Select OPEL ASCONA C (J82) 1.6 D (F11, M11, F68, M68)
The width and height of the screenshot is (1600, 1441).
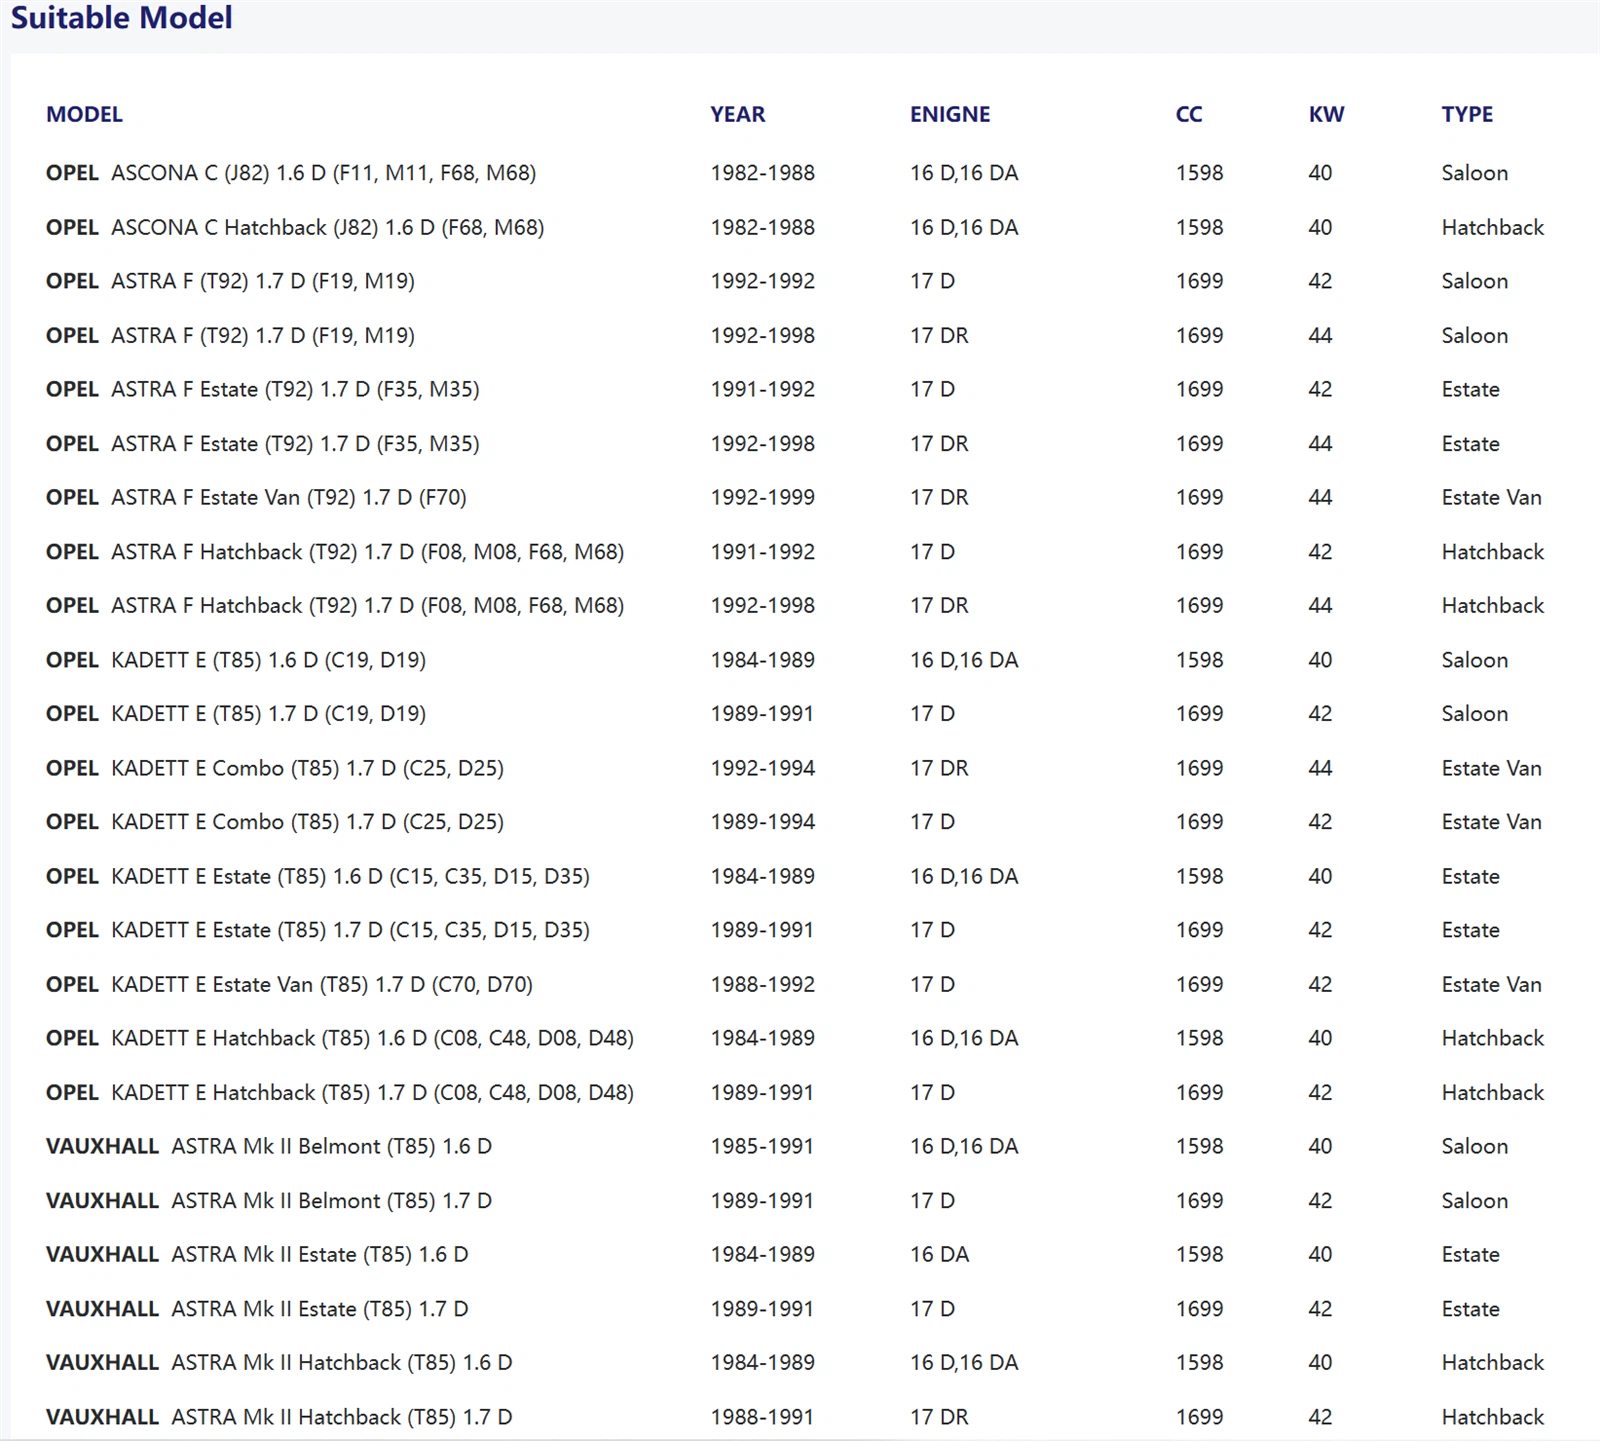(291, 173)
